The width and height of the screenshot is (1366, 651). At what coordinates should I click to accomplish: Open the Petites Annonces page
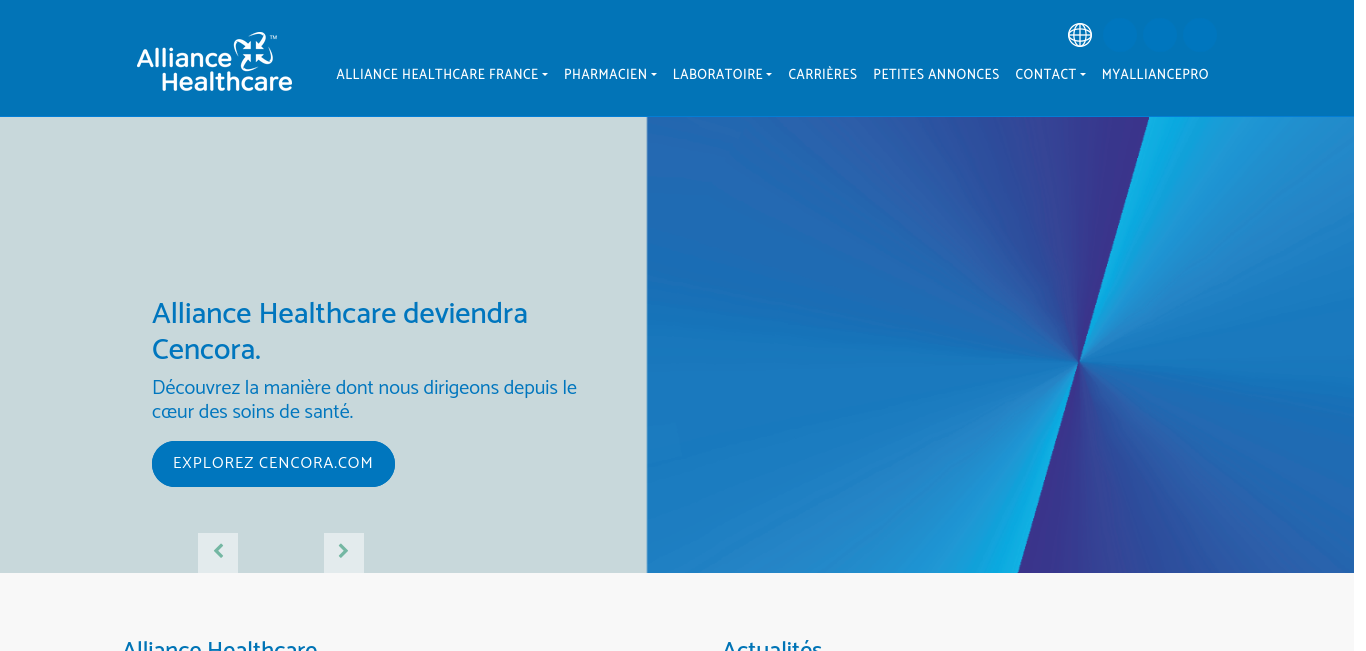(936, 75)
